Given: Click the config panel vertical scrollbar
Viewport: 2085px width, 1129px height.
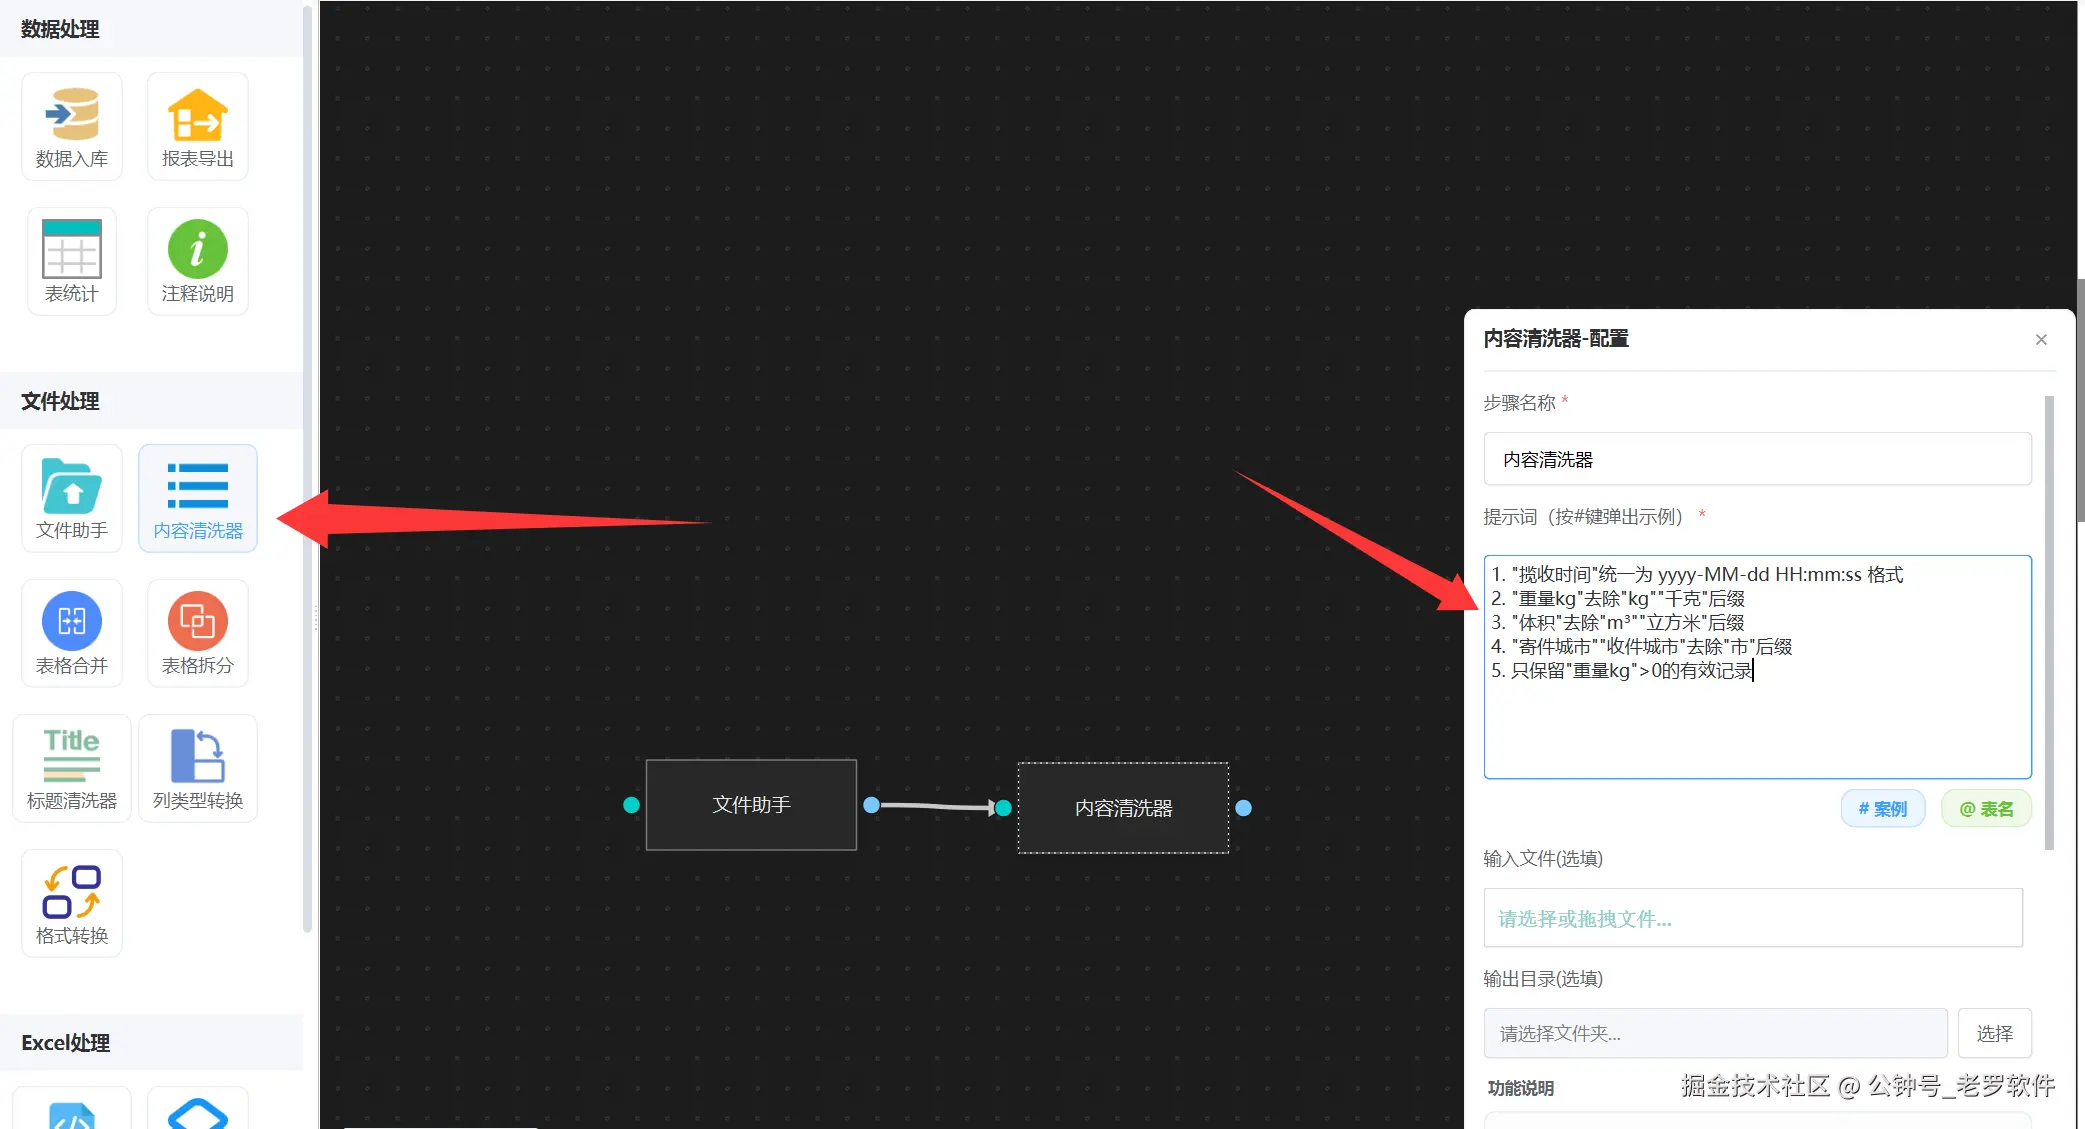Looking at the screenshot, I should [2049, 623].
